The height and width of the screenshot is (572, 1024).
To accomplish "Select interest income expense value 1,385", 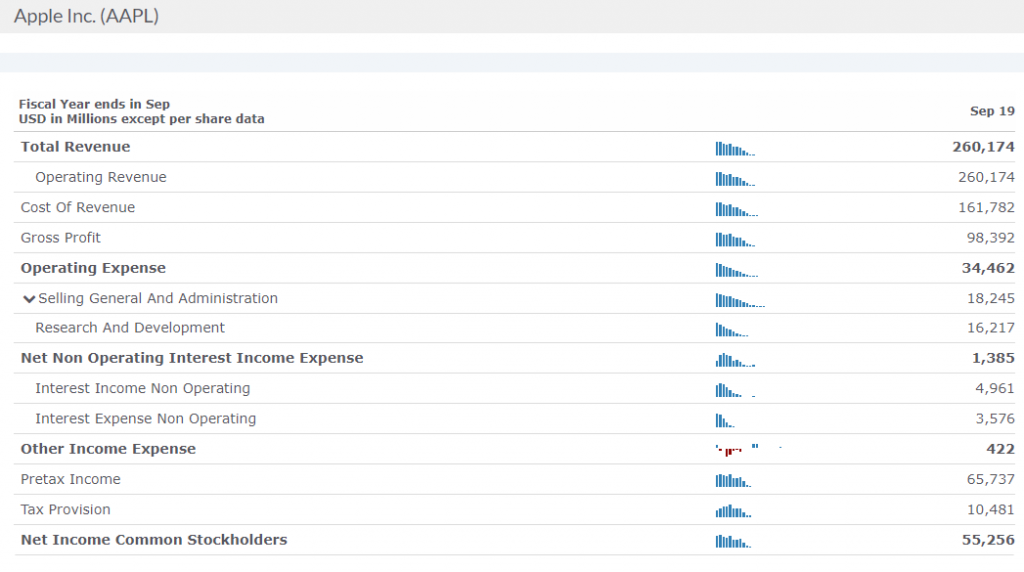I will click(993, 358).
